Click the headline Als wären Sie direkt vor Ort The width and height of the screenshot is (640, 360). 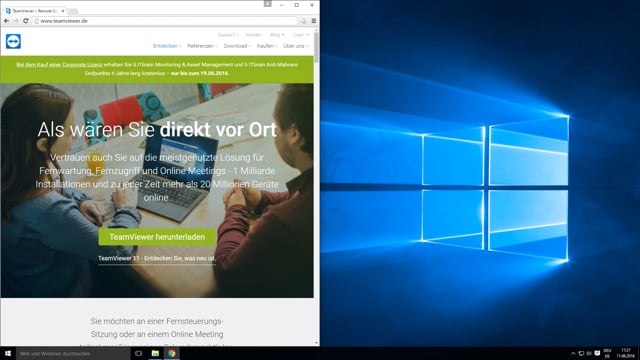click(x=157, y=130)
